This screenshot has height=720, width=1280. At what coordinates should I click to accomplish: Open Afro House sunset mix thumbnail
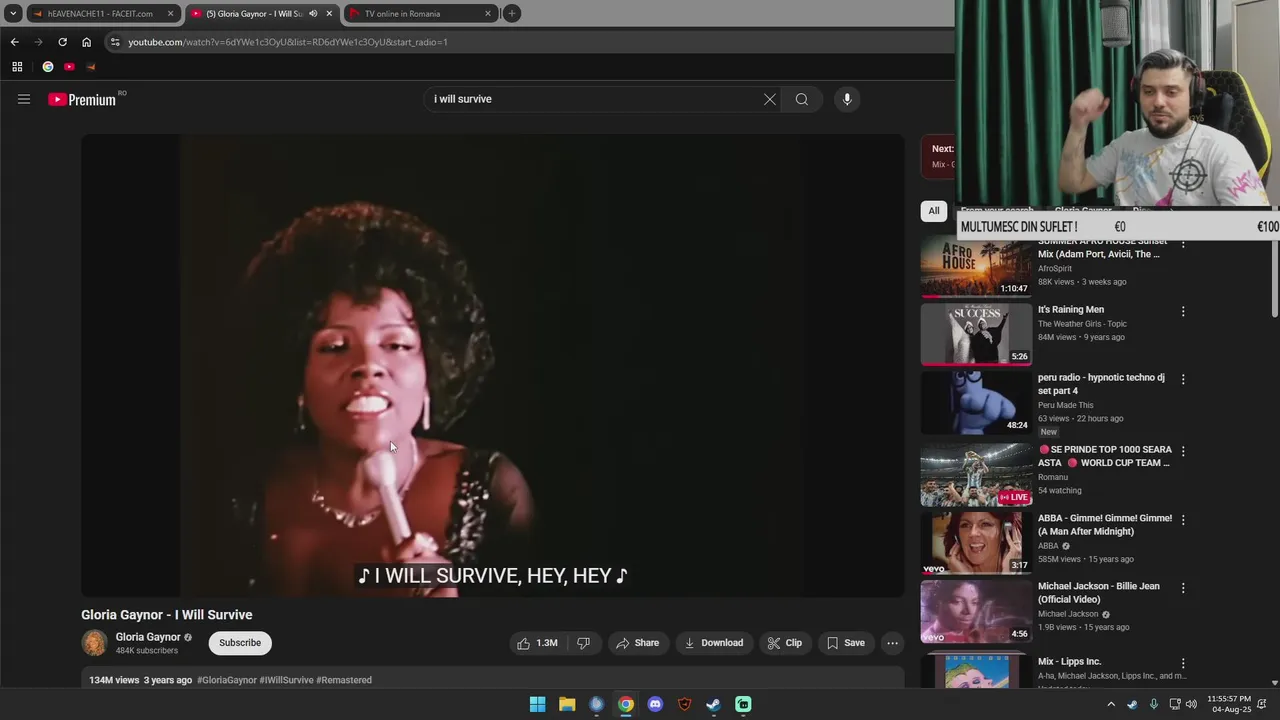[976, 268]
